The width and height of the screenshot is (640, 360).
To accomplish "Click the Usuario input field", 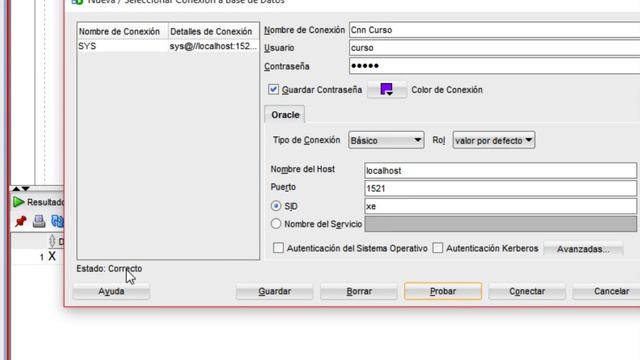I will point(494,48).
